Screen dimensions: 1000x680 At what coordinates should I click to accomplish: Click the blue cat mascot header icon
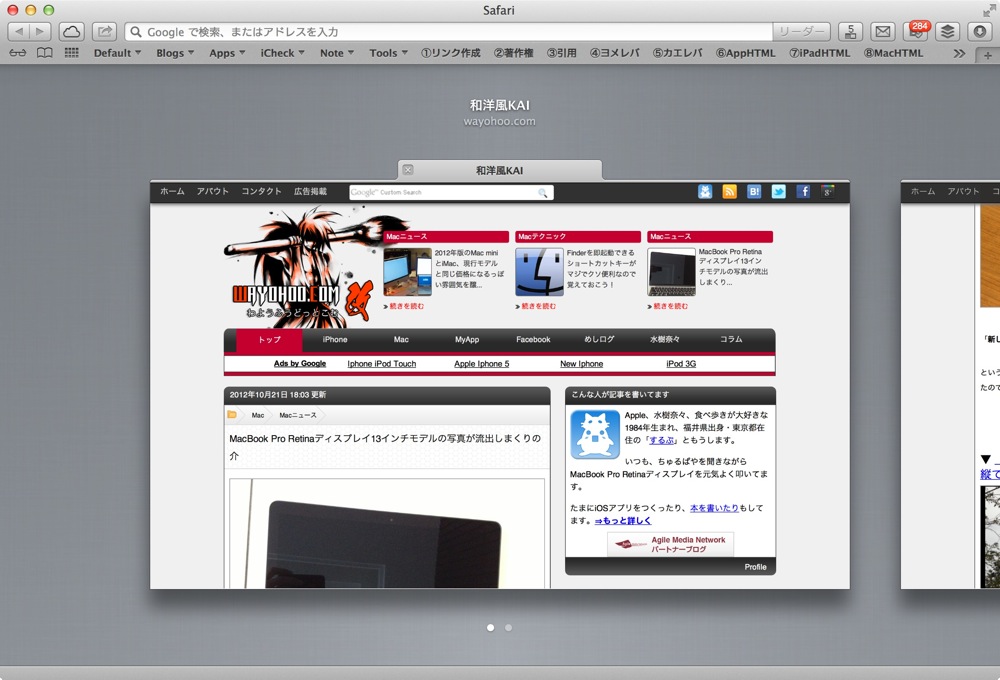tap(705, 191)
